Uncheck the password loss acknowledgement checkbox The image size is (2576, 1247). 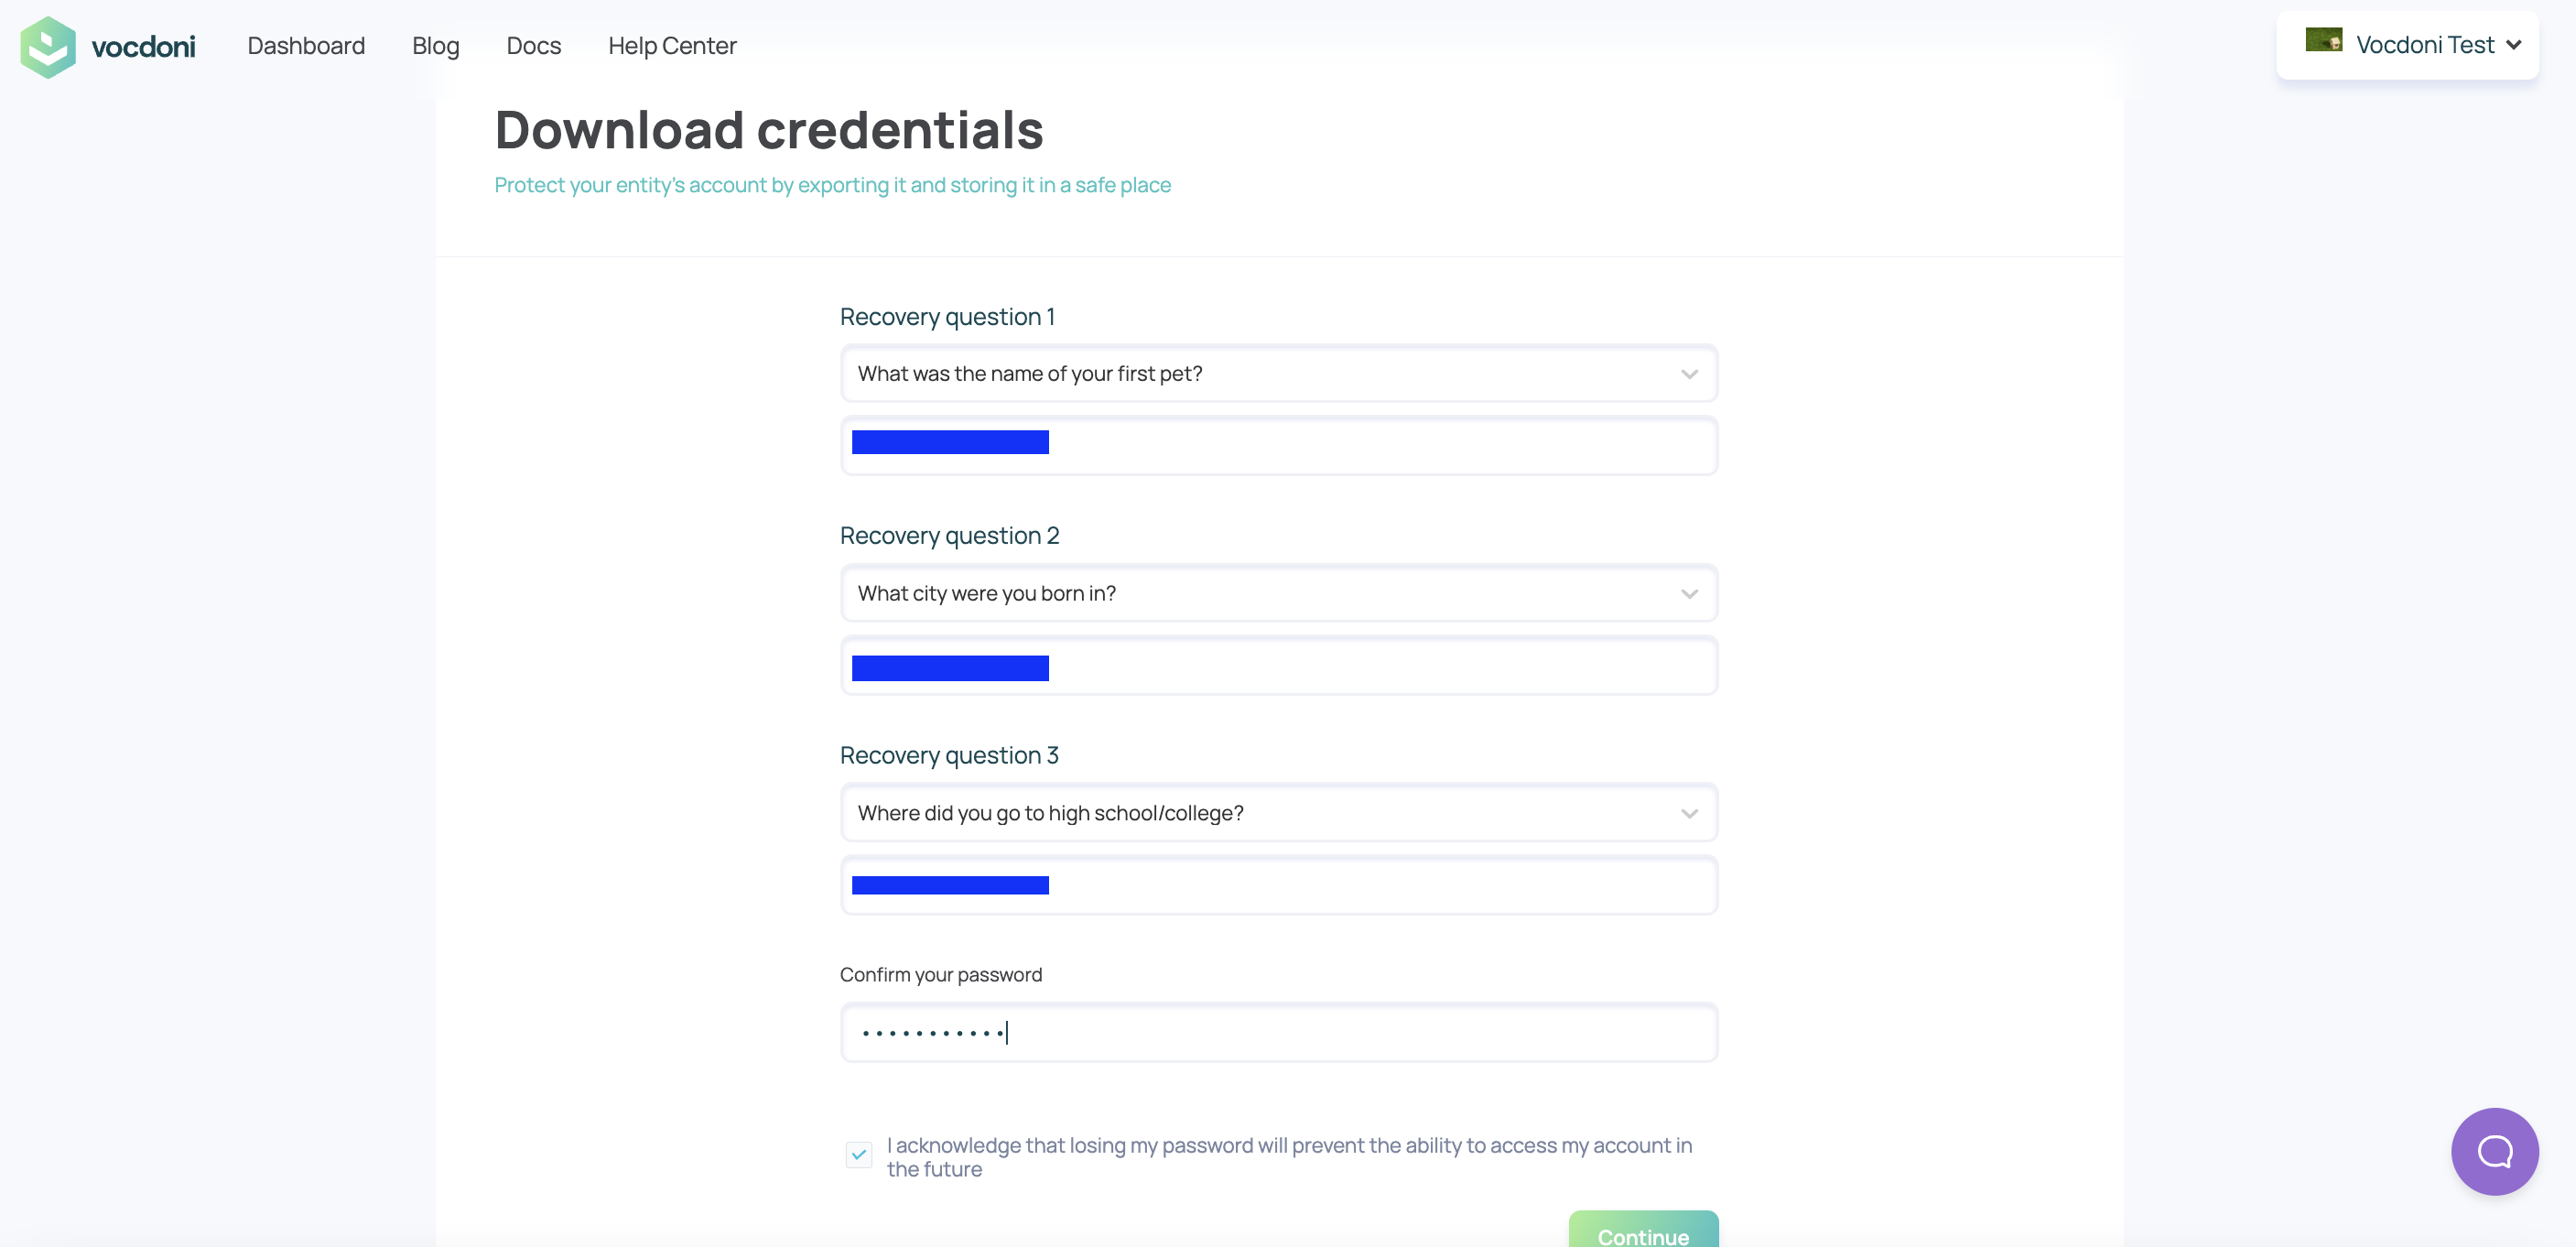(858, 1154)
